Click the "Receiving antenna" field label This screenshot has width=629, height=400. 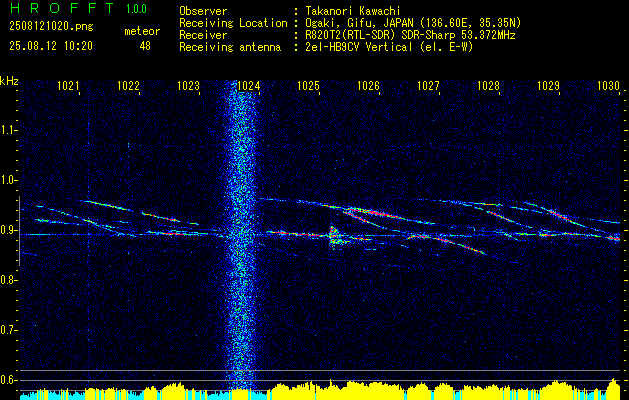(x=230, y=47)
